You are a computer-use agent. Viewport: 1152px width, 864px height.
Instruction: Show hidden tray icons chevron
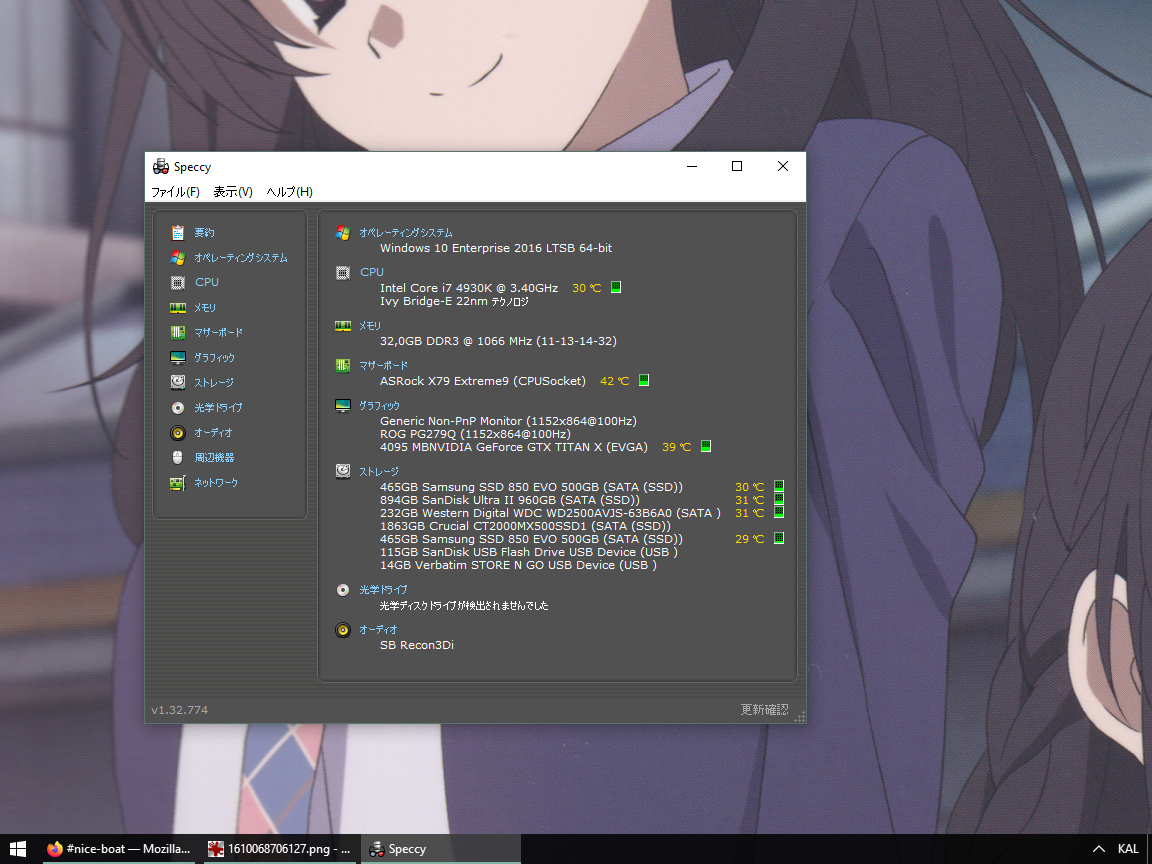[1098, 849]
